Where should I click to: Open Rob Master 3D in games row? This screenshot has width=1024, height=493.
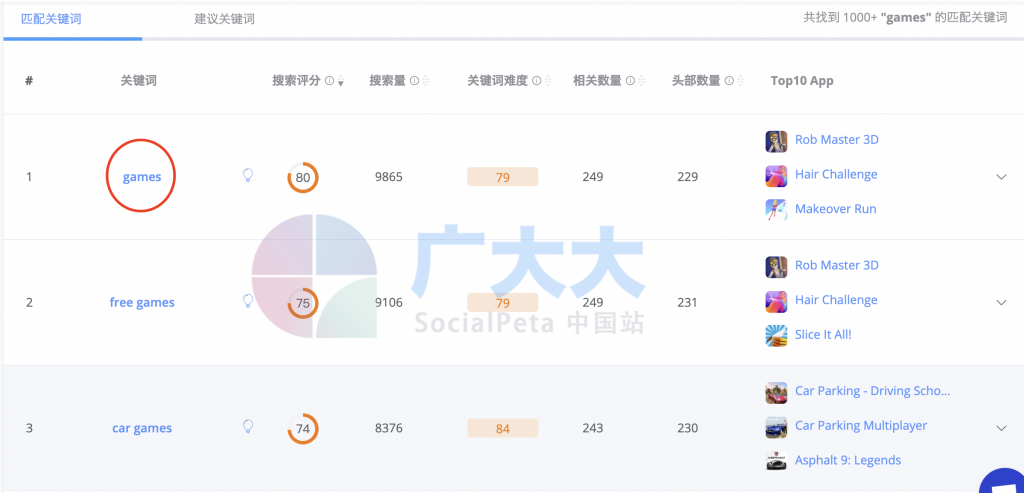click(837, 140)
